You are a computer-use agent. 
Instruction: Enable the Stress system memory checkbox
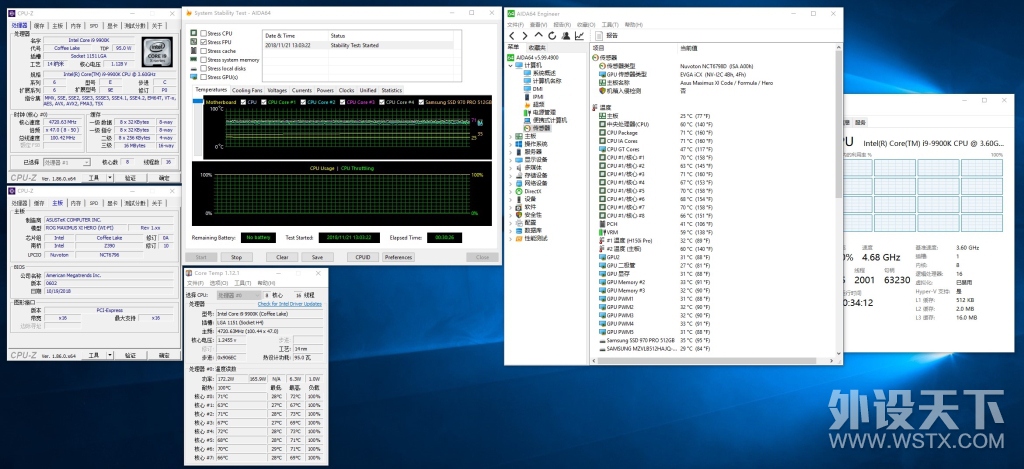204,59
